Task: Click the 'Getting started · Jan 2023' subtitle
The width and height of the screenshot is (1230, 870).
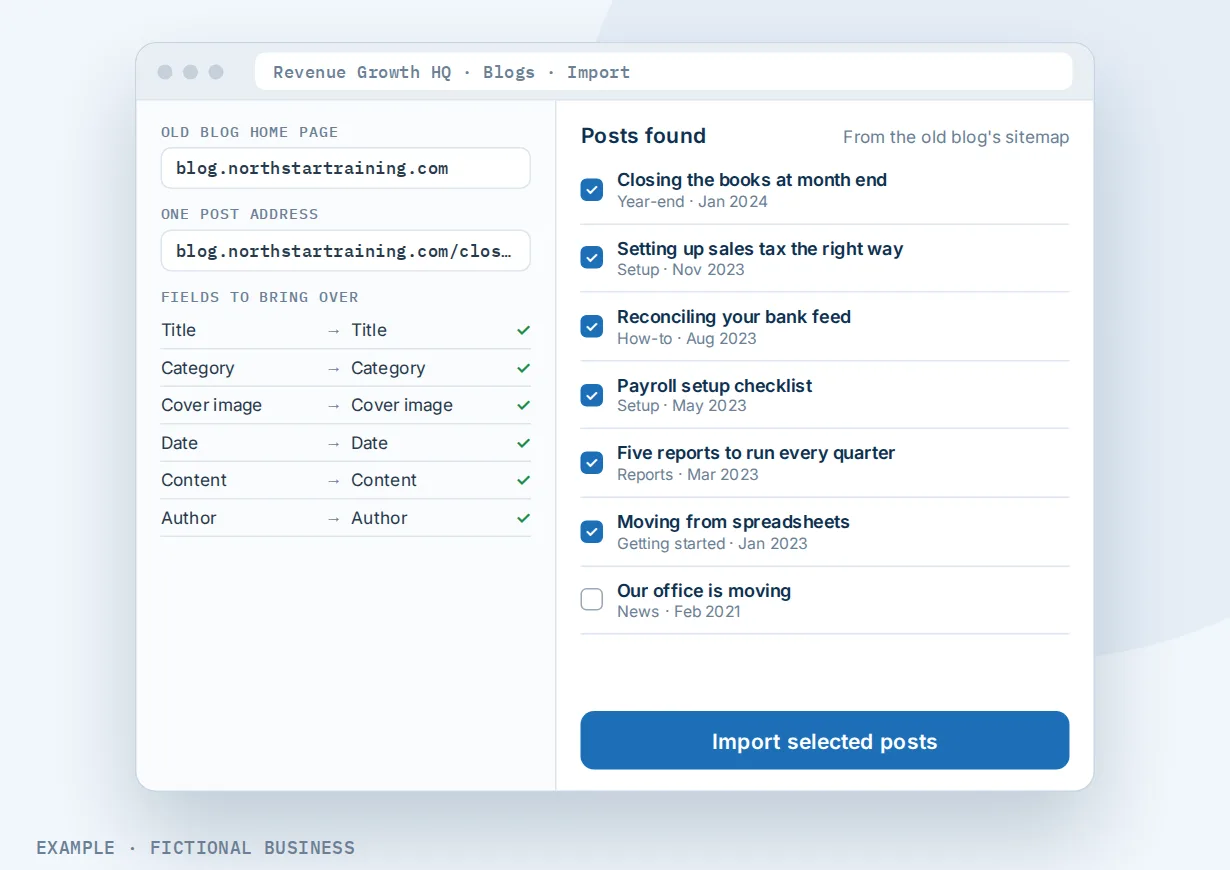Action: point(712,544)
